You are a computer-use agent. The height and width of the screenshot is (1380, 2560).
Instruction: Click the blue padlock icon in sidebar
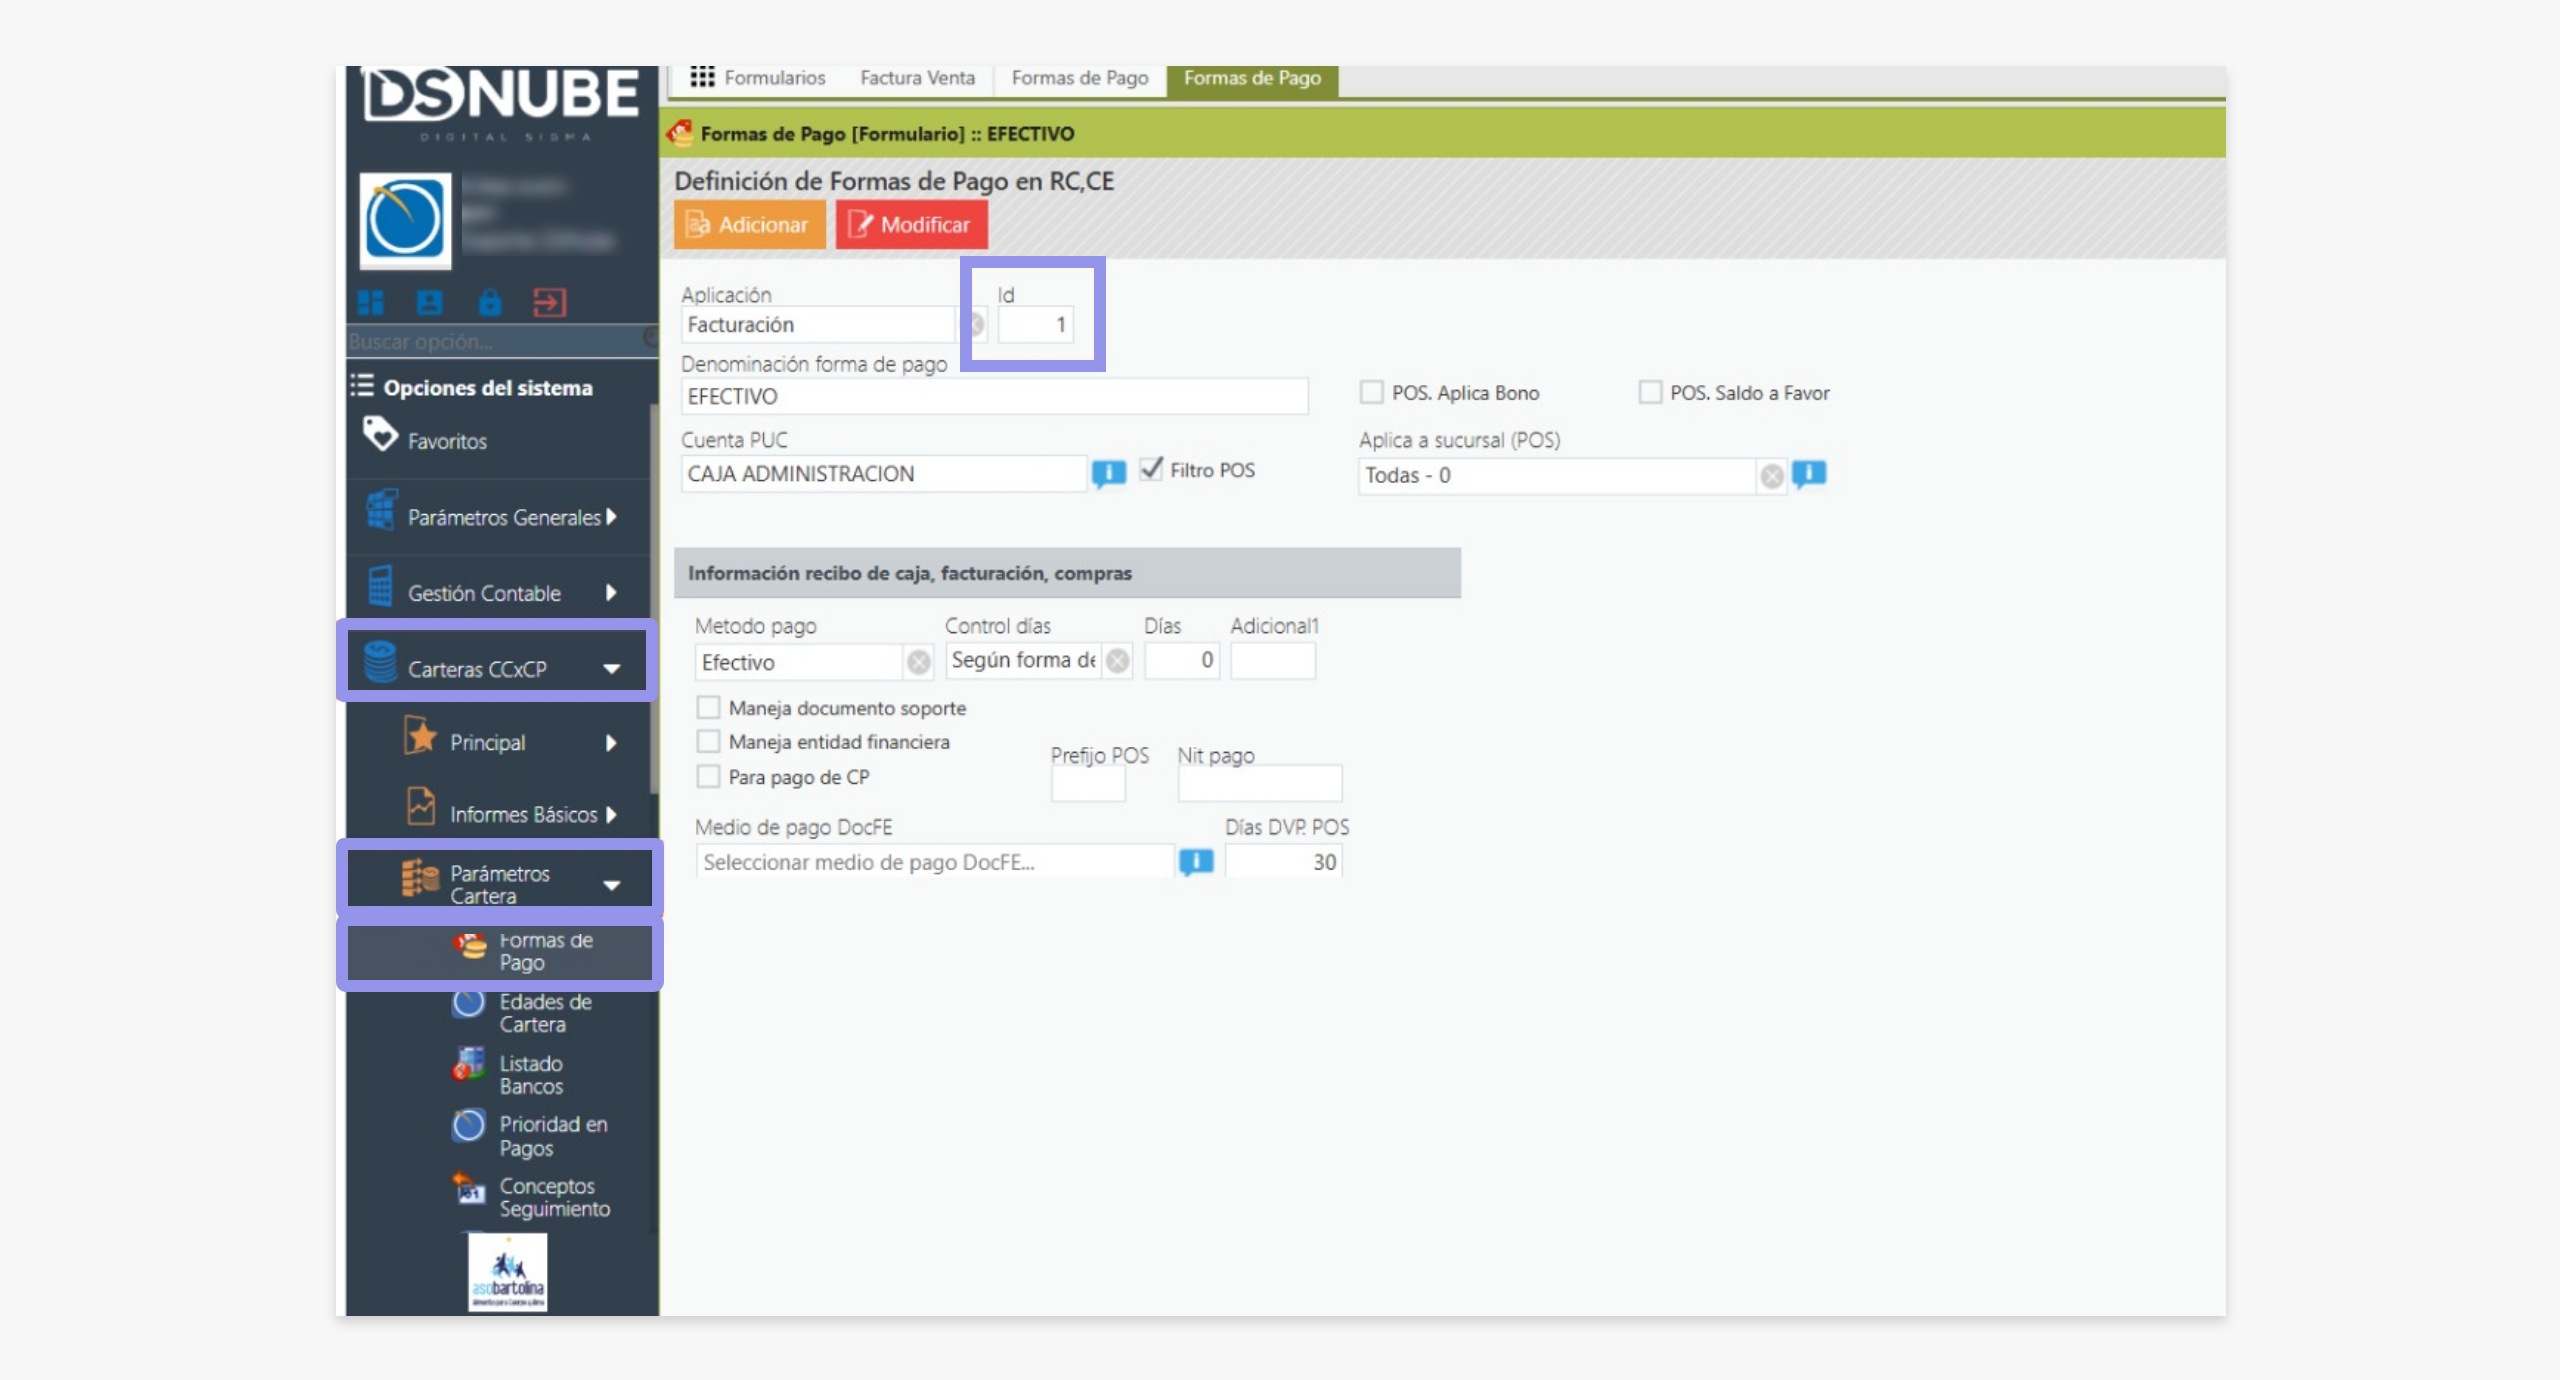pyautogui.click(x=489, y=302)
